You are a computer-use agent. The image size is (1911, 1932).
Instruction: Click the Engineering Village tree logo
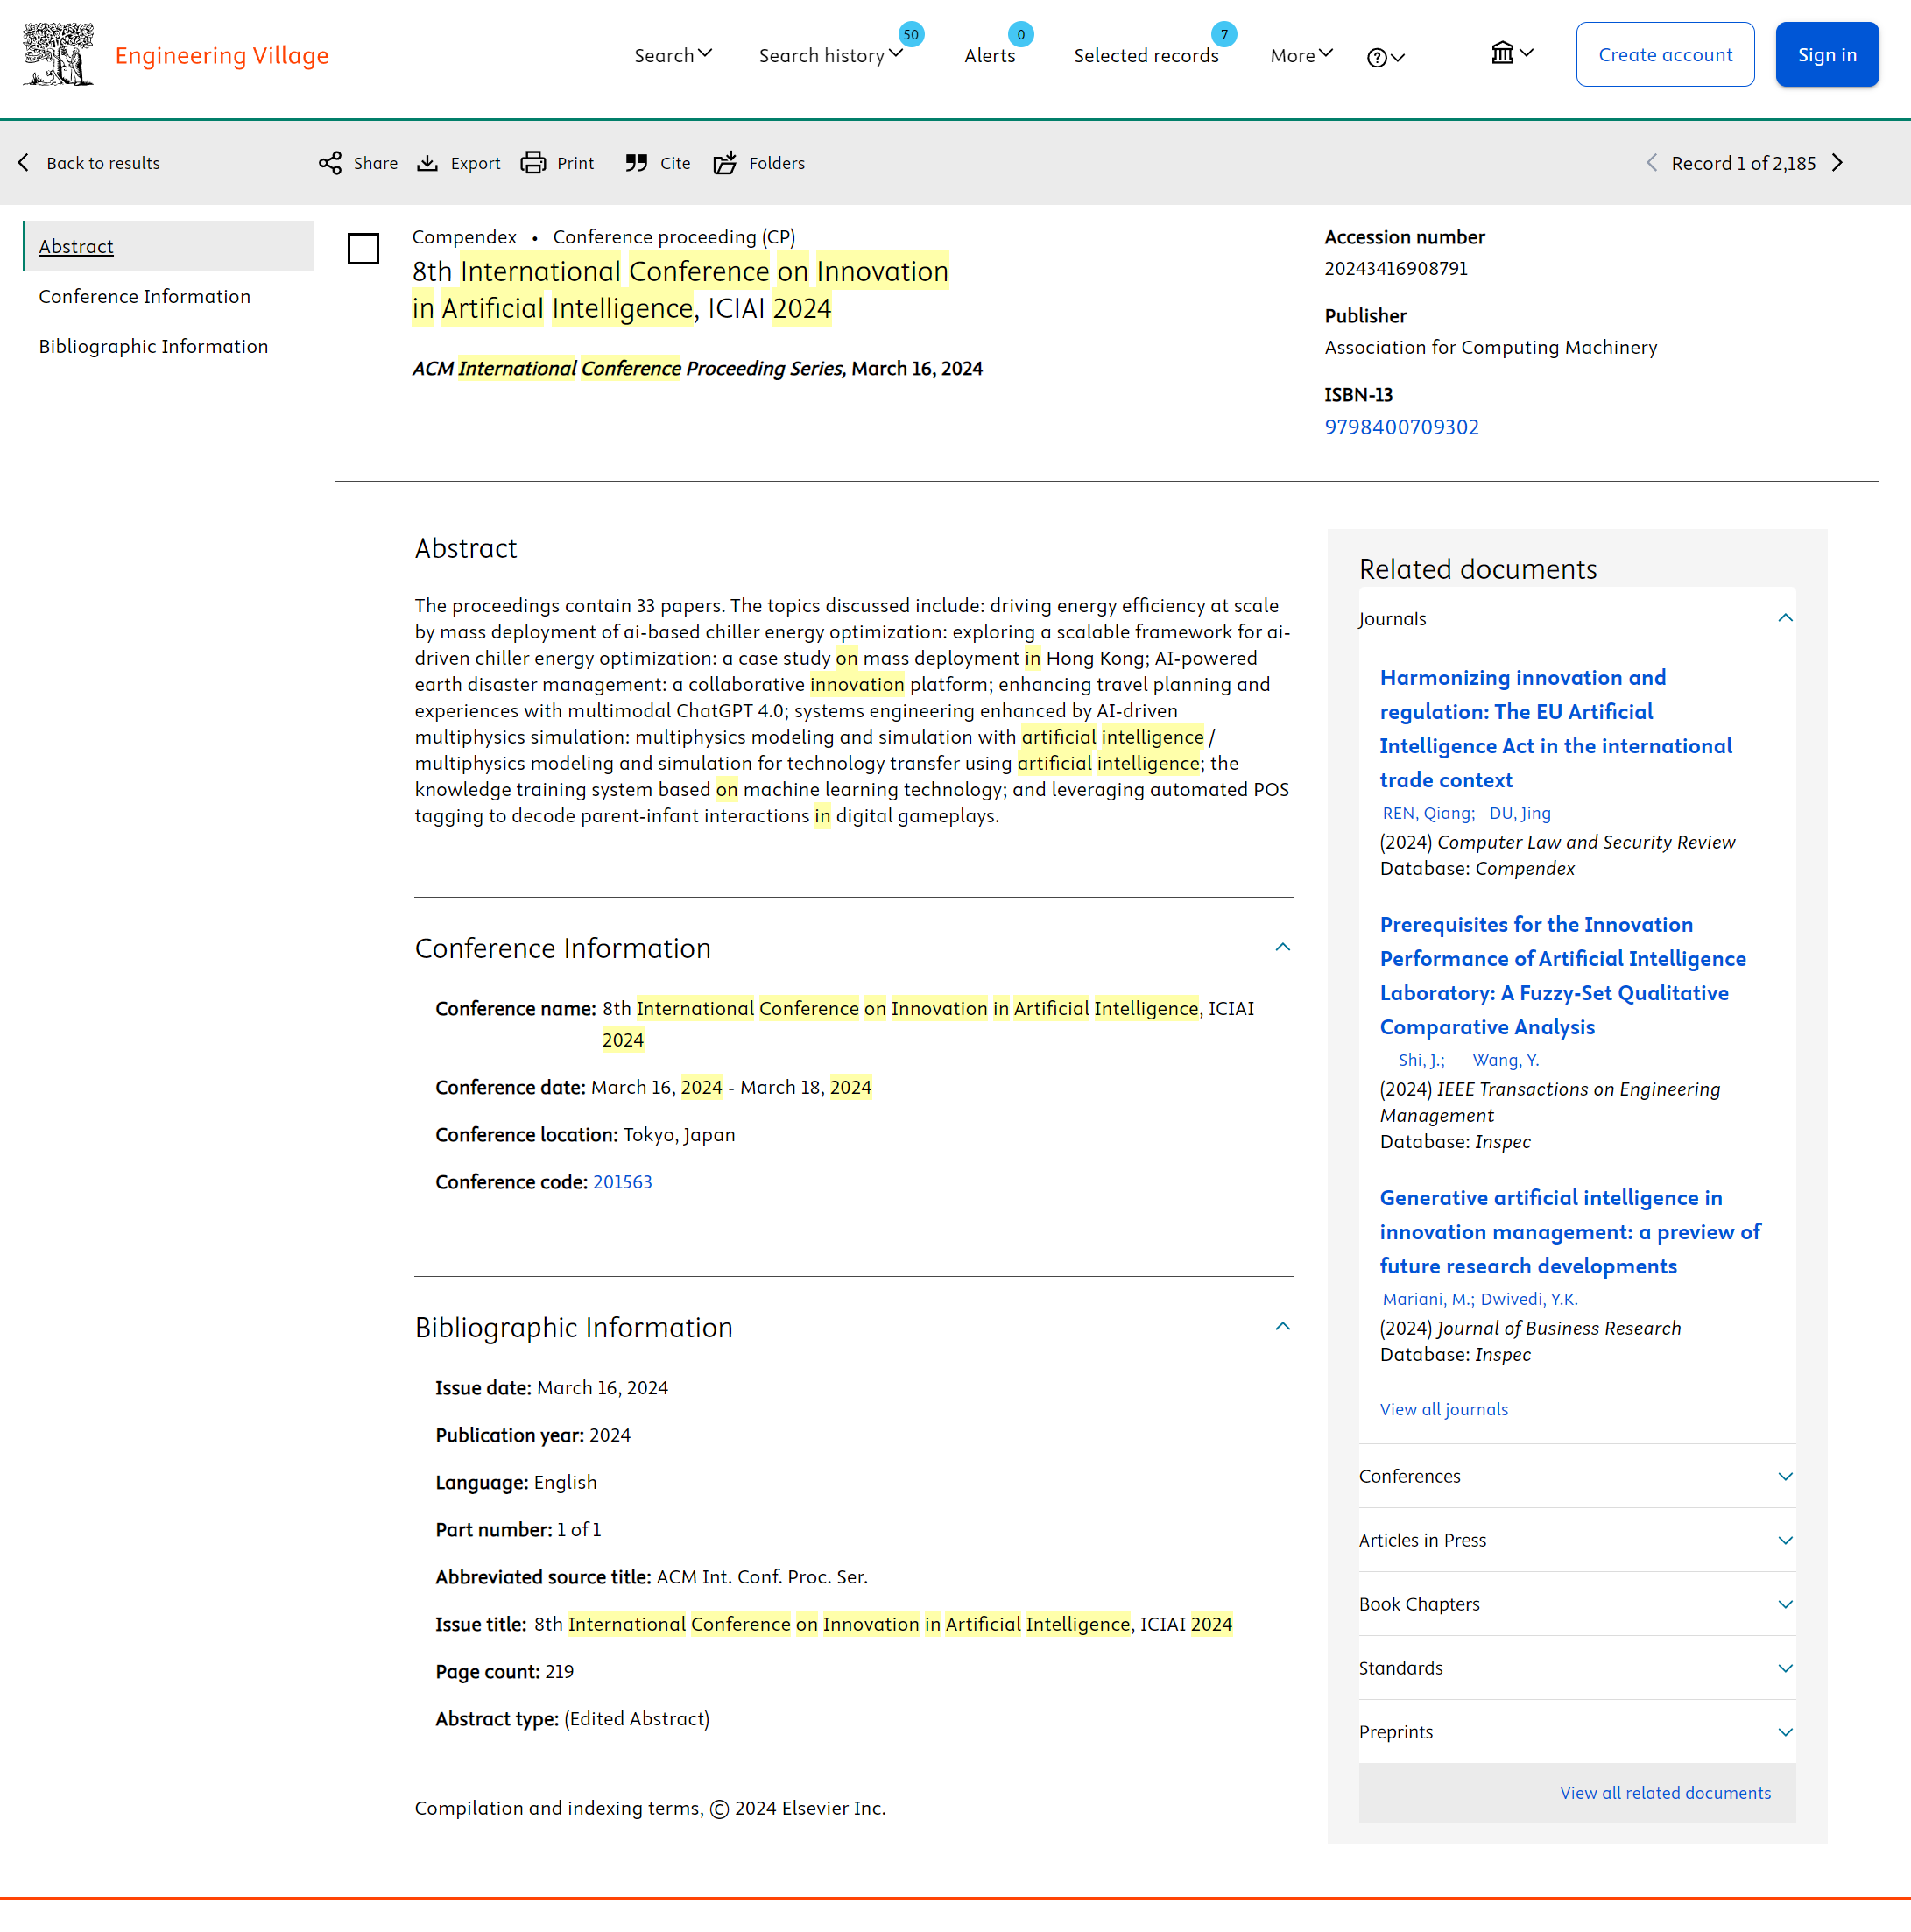pos(58,55)
